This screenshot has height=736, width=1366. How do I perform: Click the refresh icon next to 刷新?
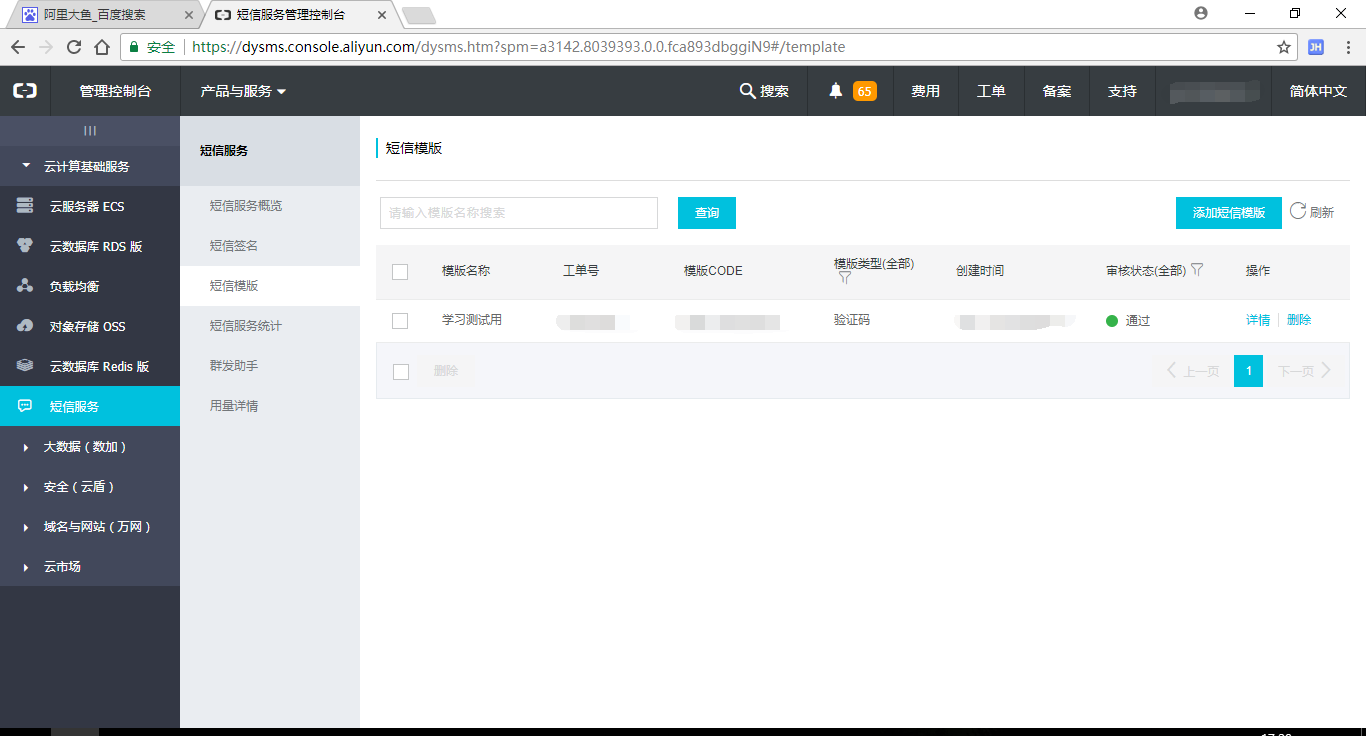[1298, 211]
